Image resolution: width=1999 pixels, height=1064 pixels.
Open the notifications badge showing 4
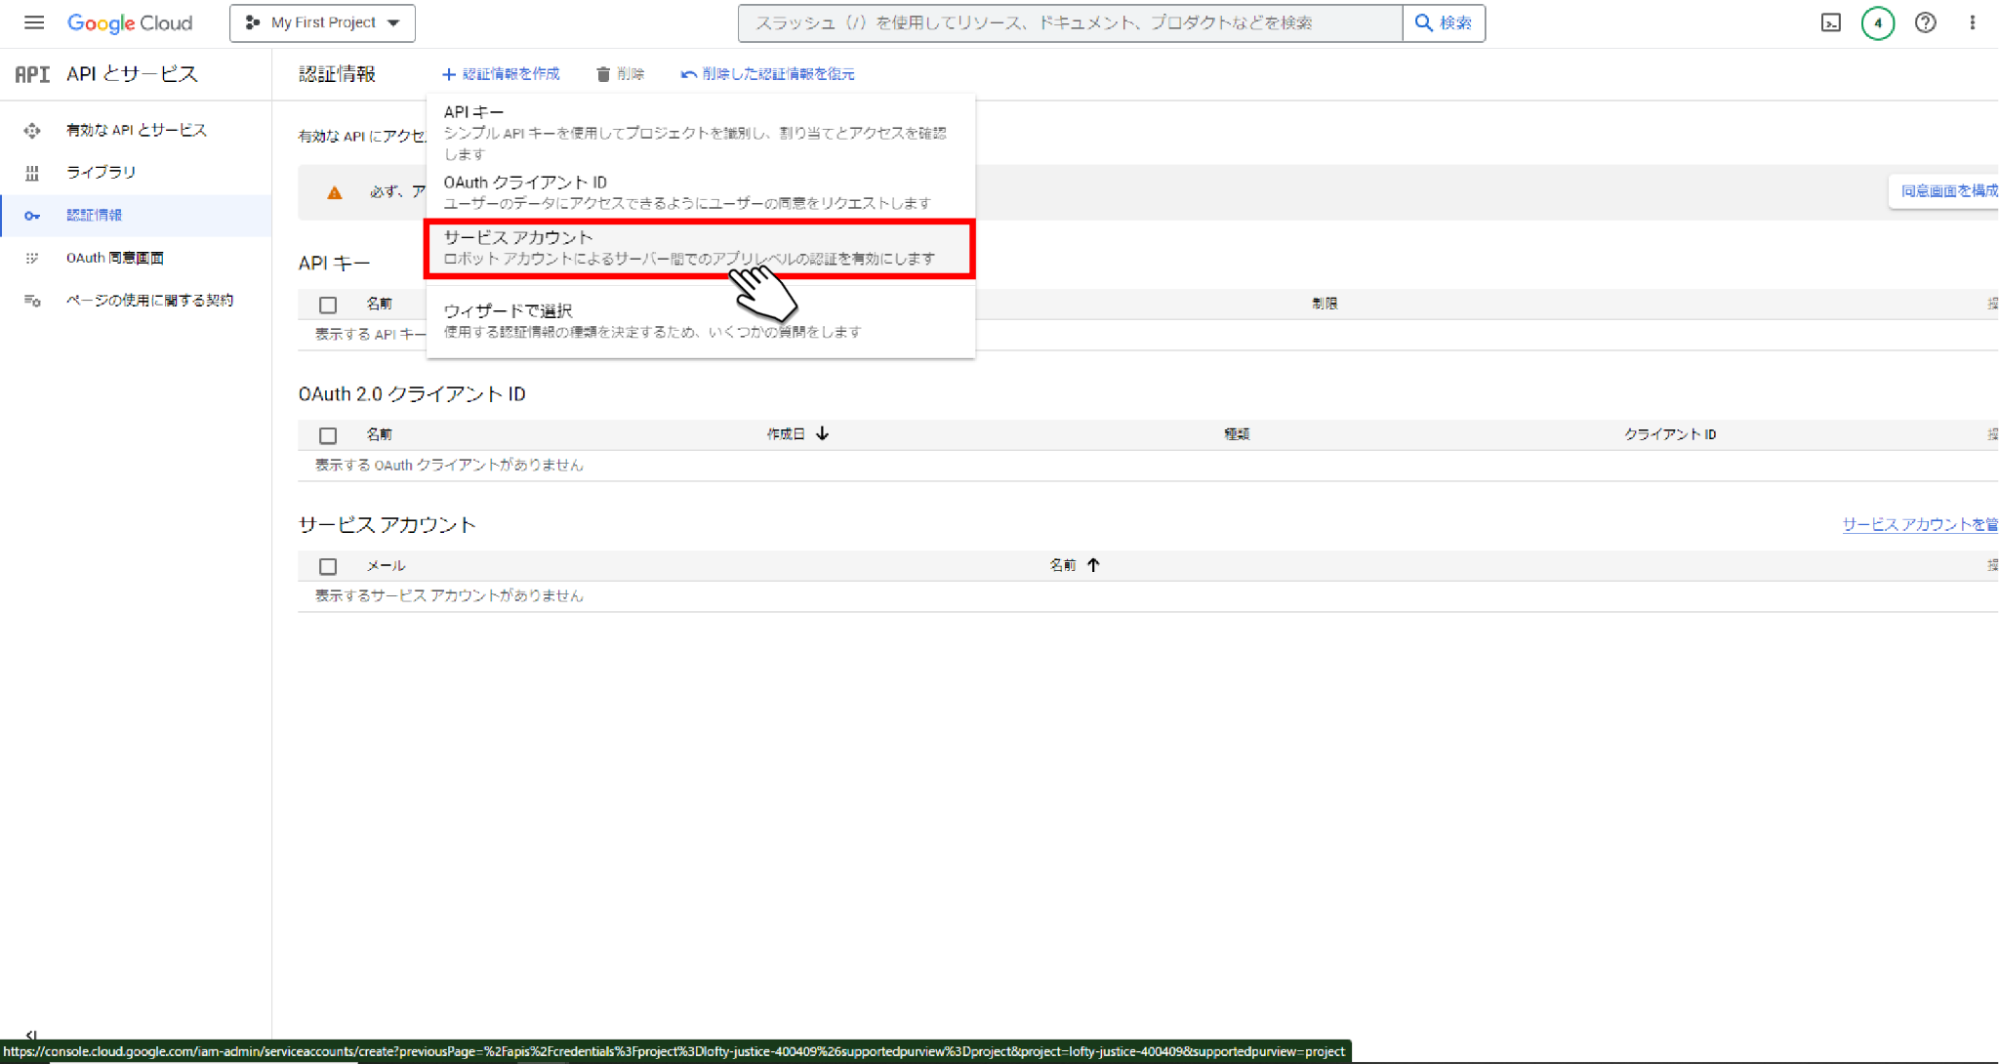(1877, 23)
